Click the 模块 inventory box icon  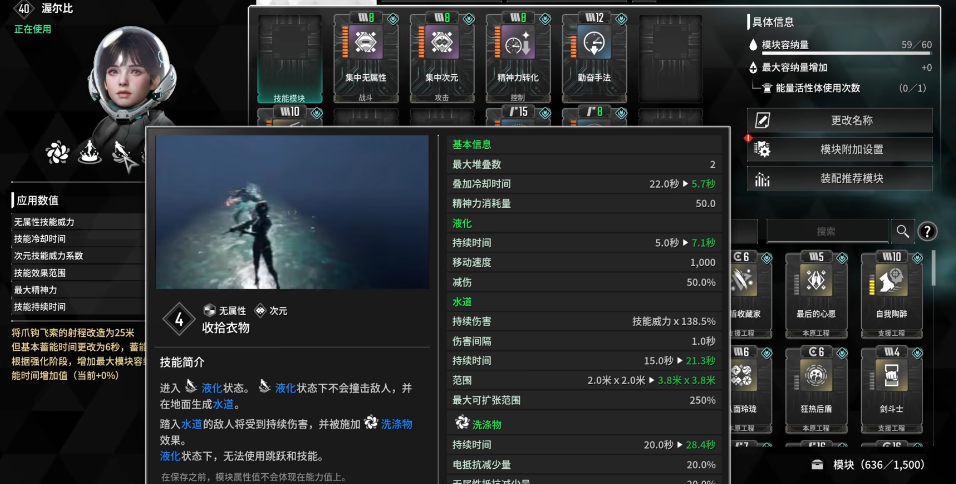818,464
